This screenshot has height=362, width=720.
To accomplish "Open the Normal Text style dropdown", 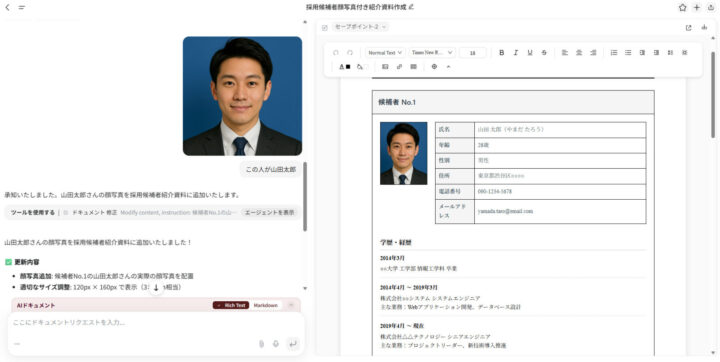I will pyautogui.click(x=385, y=53).
